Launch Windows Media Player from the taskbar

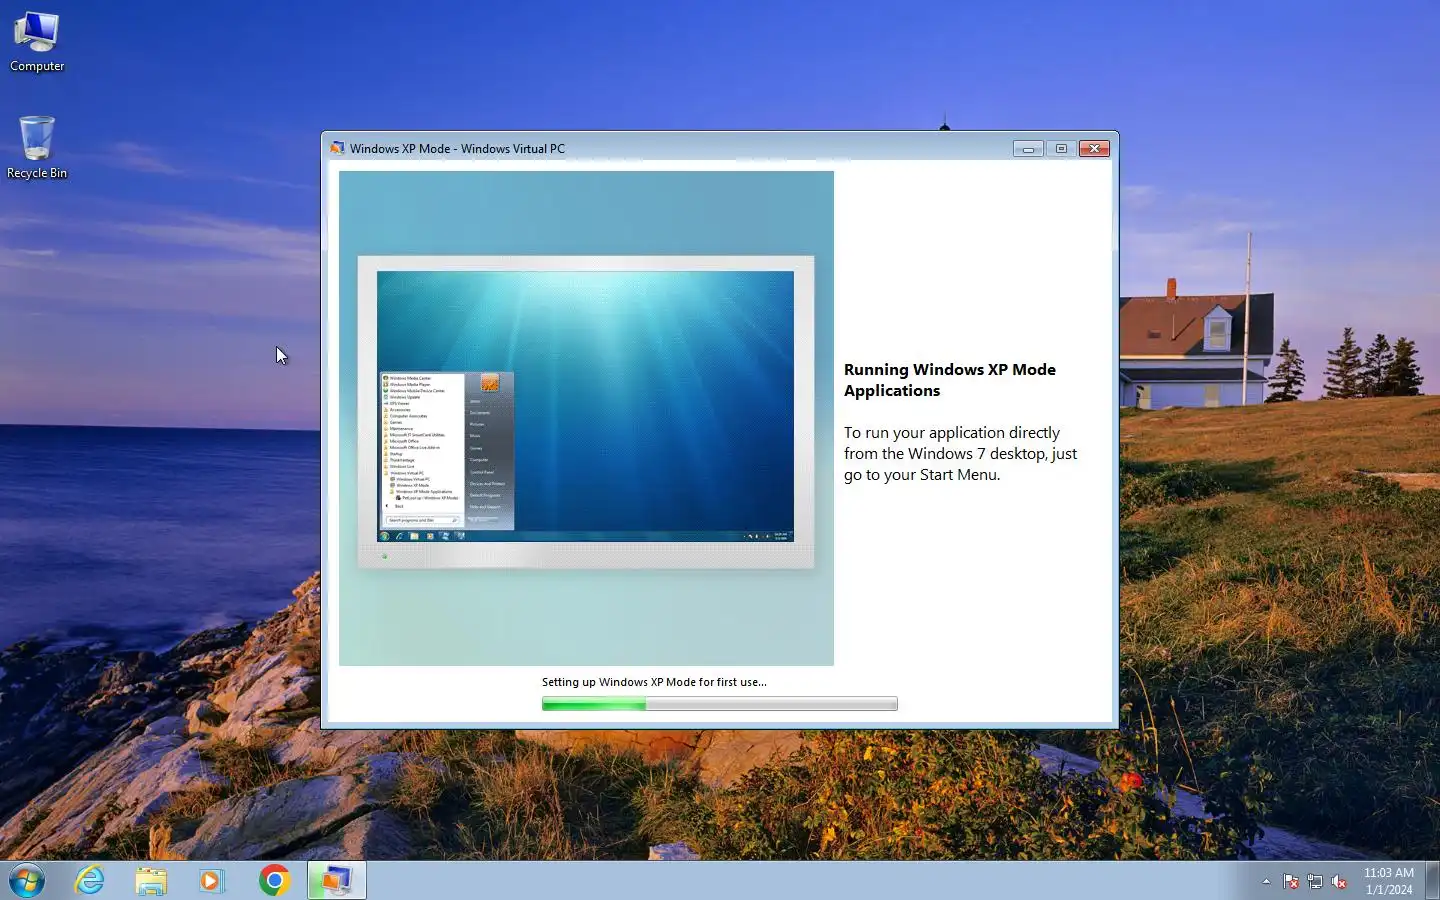click(x=211, y=881)
